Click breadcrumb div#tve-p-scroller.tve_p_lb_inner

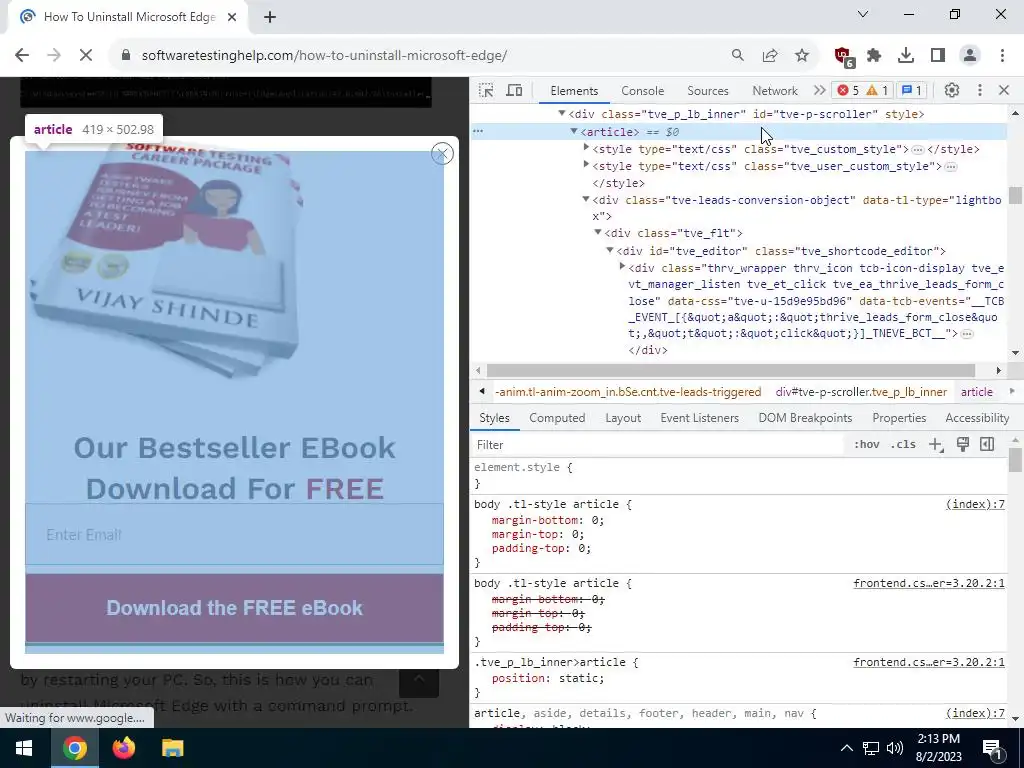pyautogui.click(x=861, y=392)
